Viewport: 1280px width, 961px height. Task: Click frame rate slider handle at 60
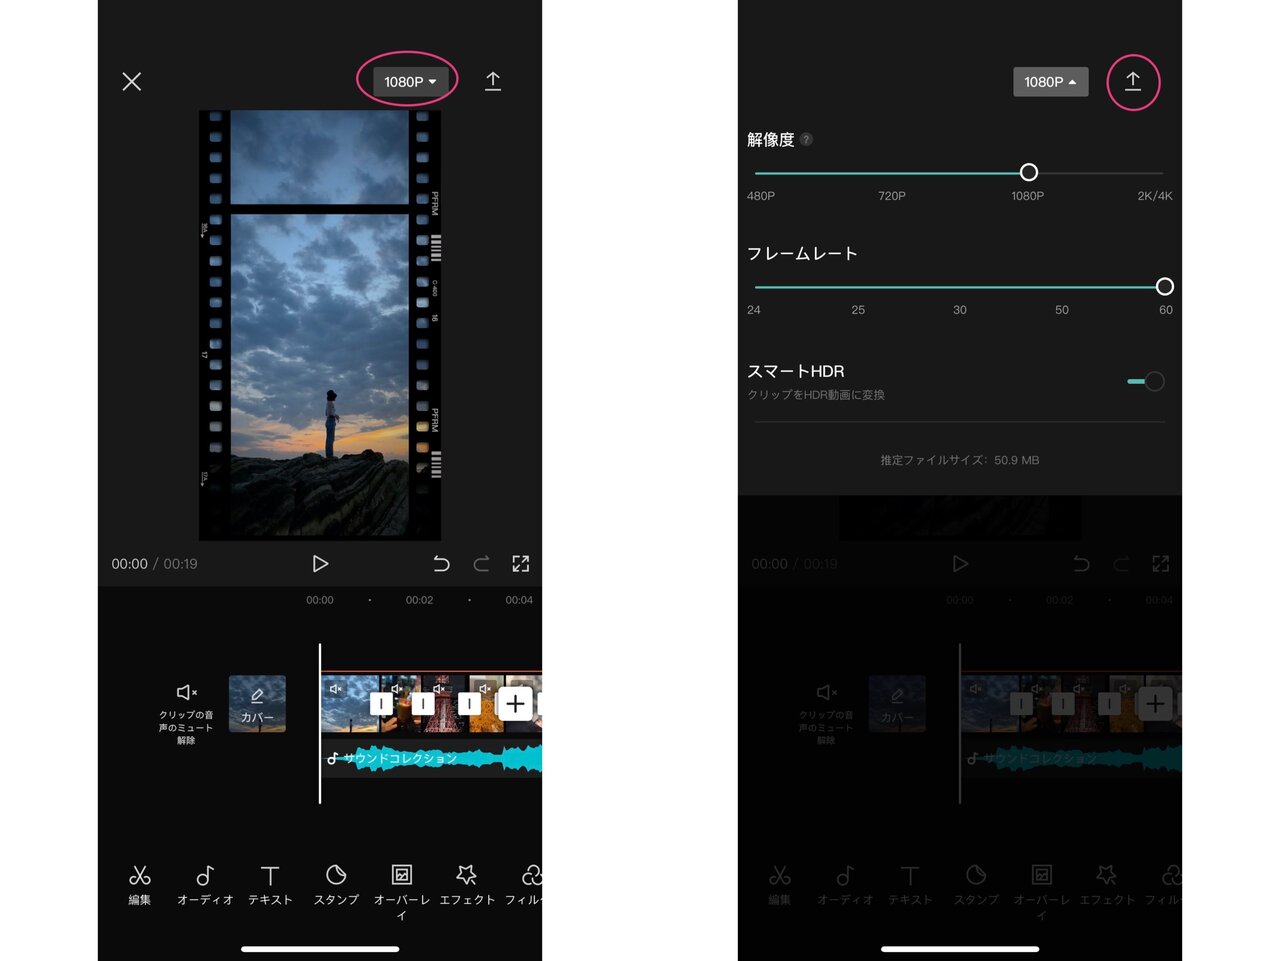1164,286
